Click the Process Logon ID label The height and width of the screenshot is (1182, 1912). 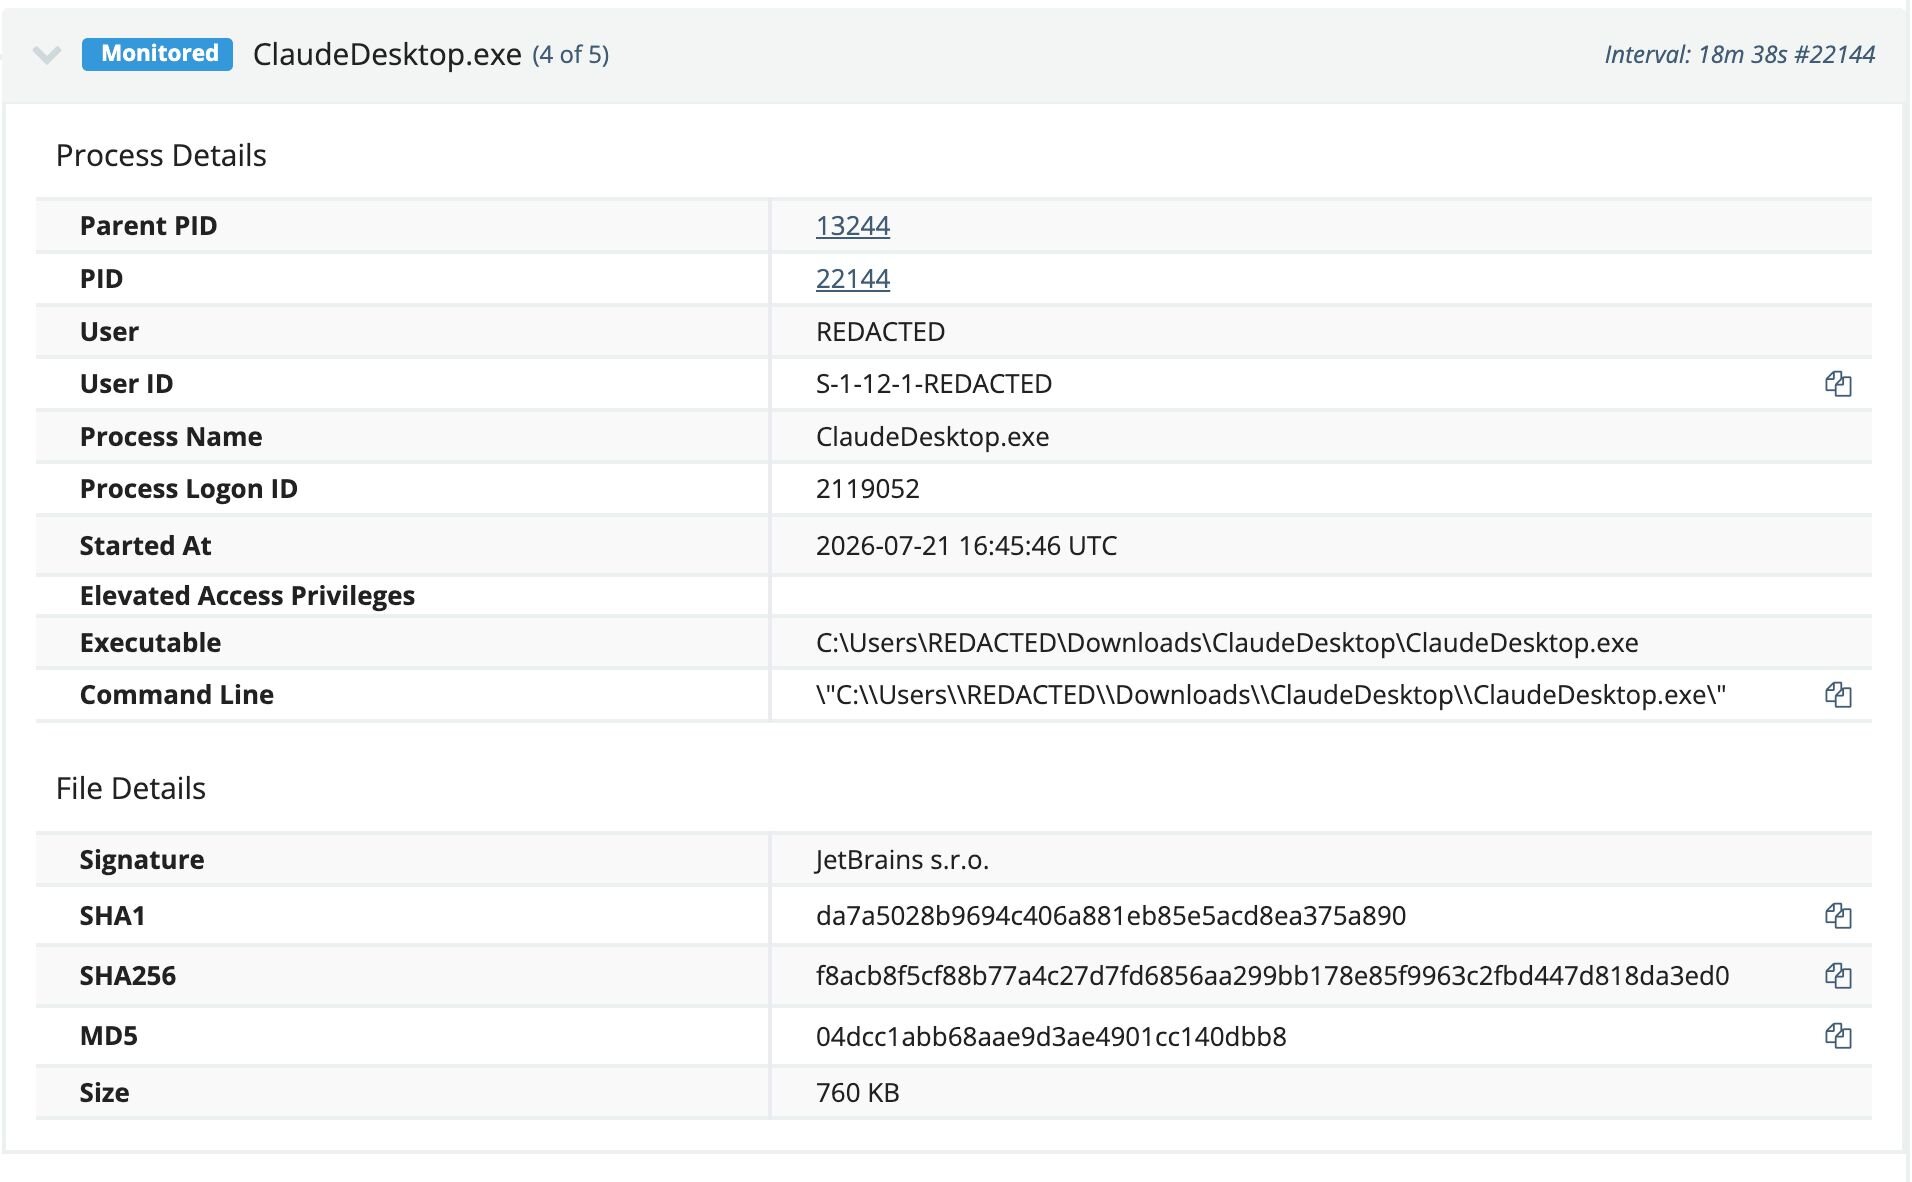point(188,489)
